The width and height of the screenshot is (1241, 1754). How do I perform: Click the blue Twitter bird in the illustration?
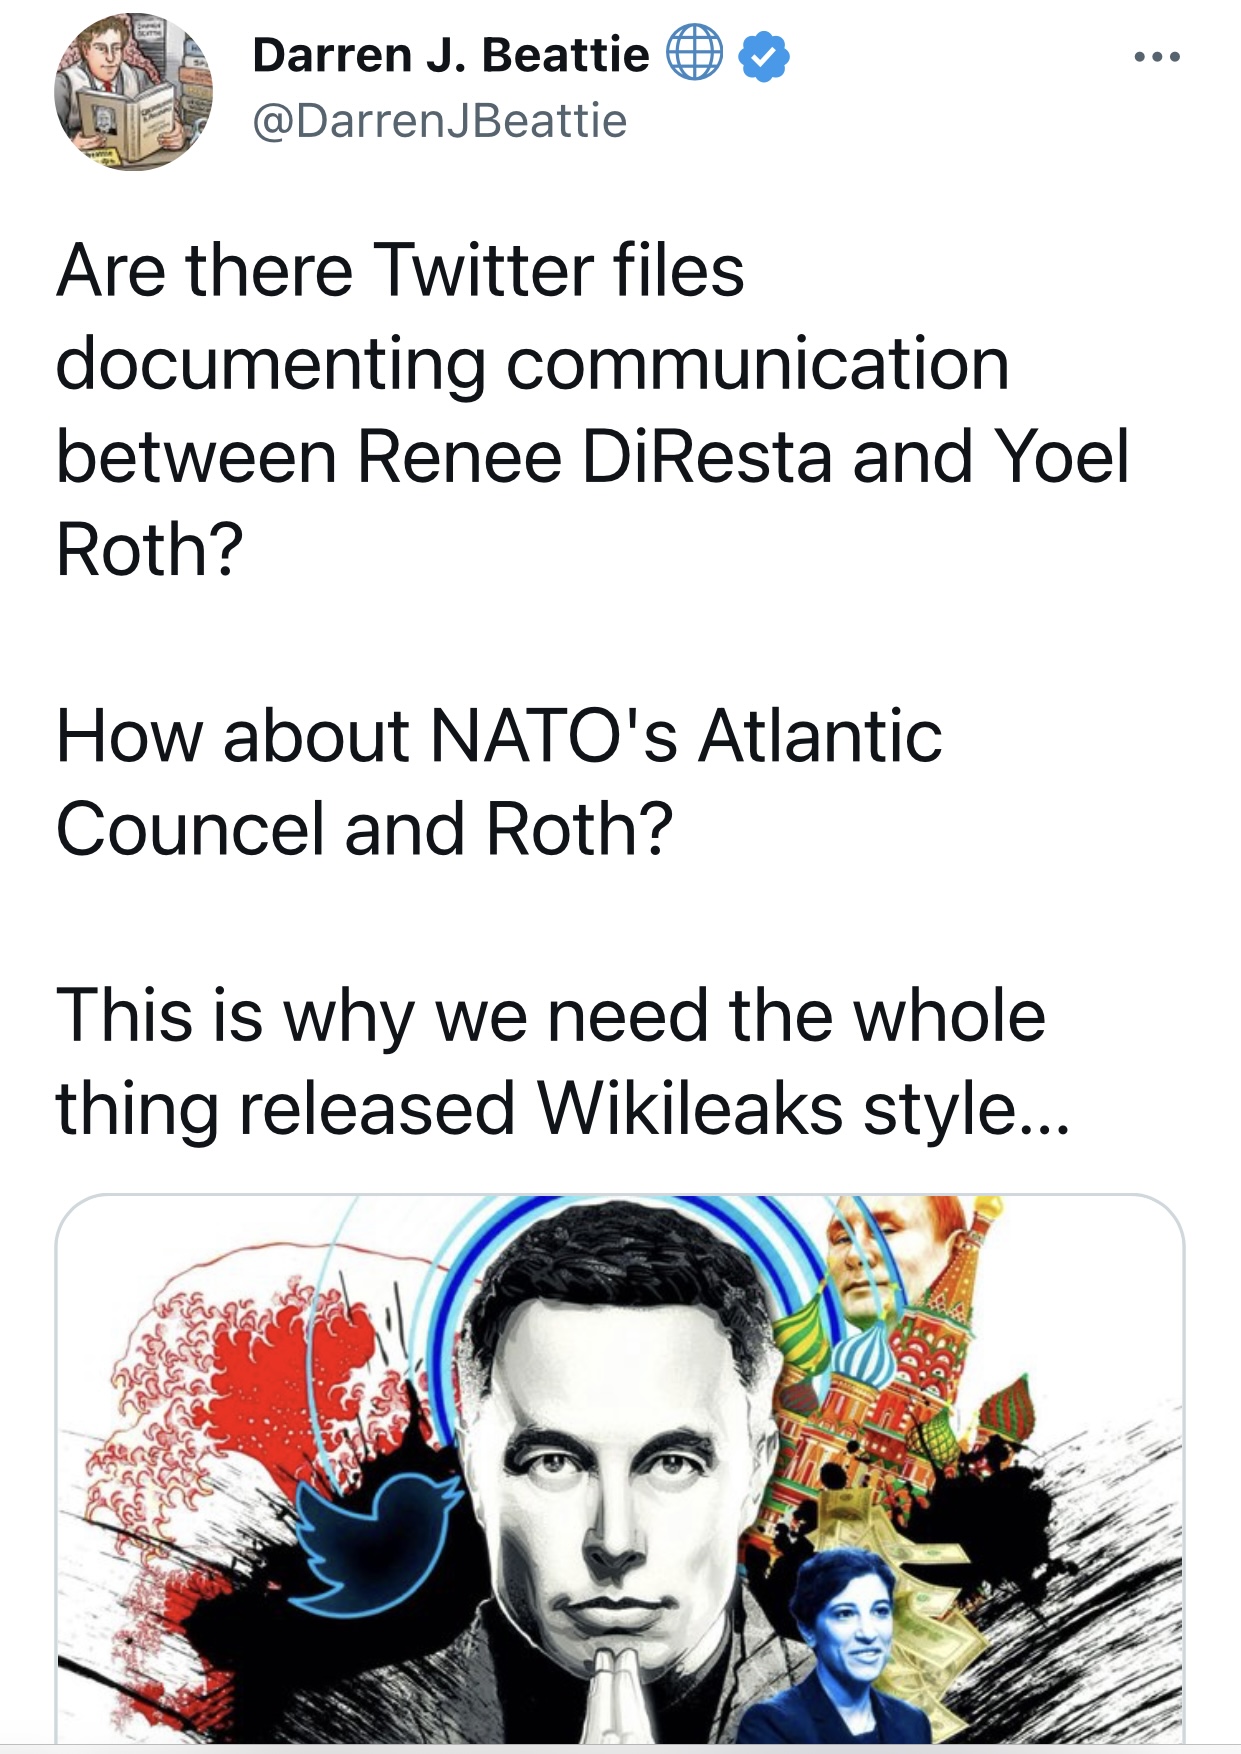click(375, 1540)
